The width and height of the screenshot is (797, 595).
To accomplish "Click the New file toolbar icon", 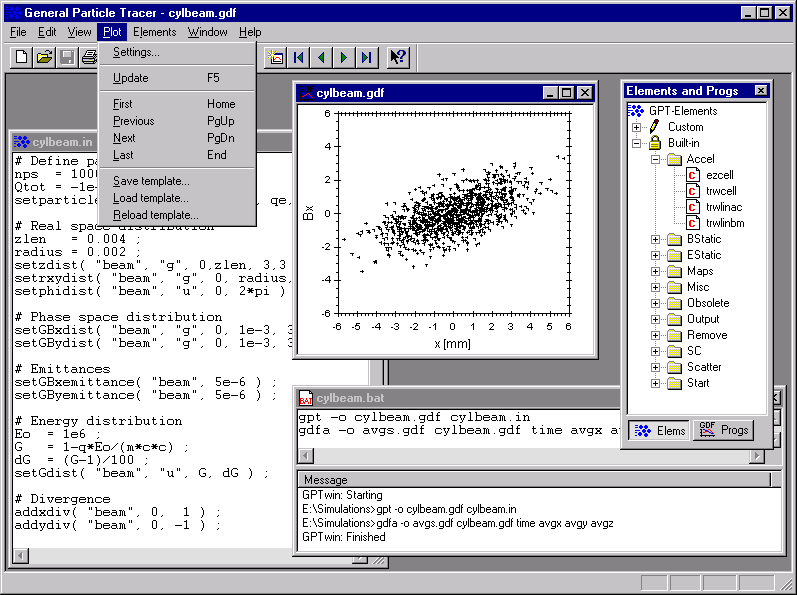I will tap(21, 57).
